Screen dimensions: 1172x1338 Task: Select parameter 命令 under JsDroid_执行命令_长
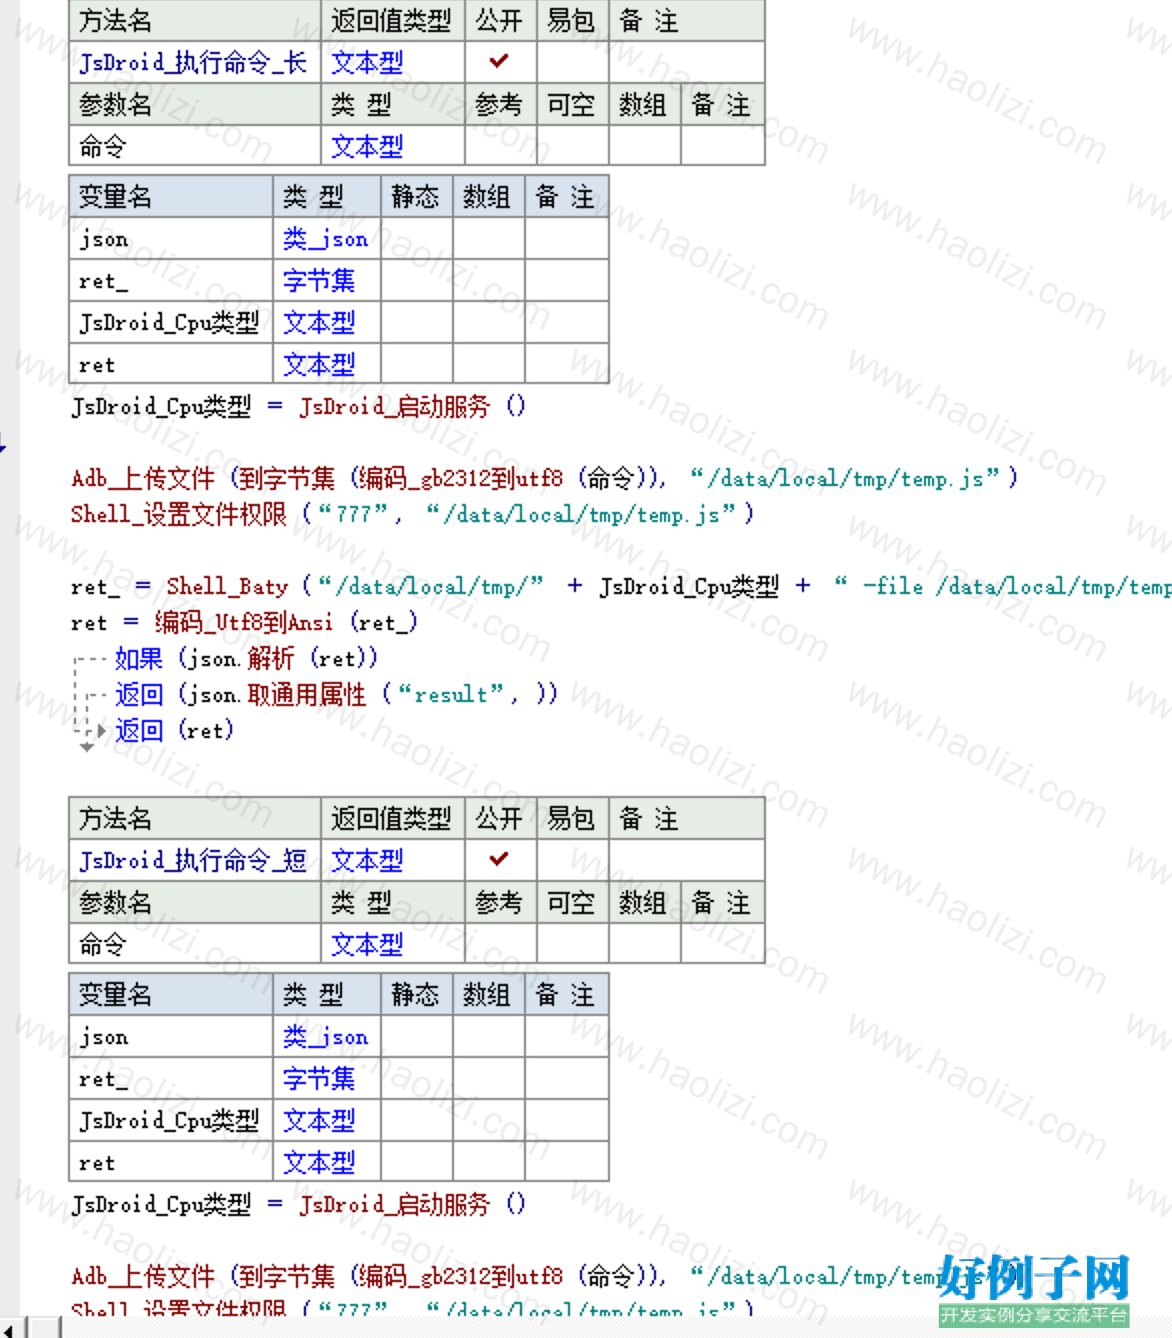(103, 146)
